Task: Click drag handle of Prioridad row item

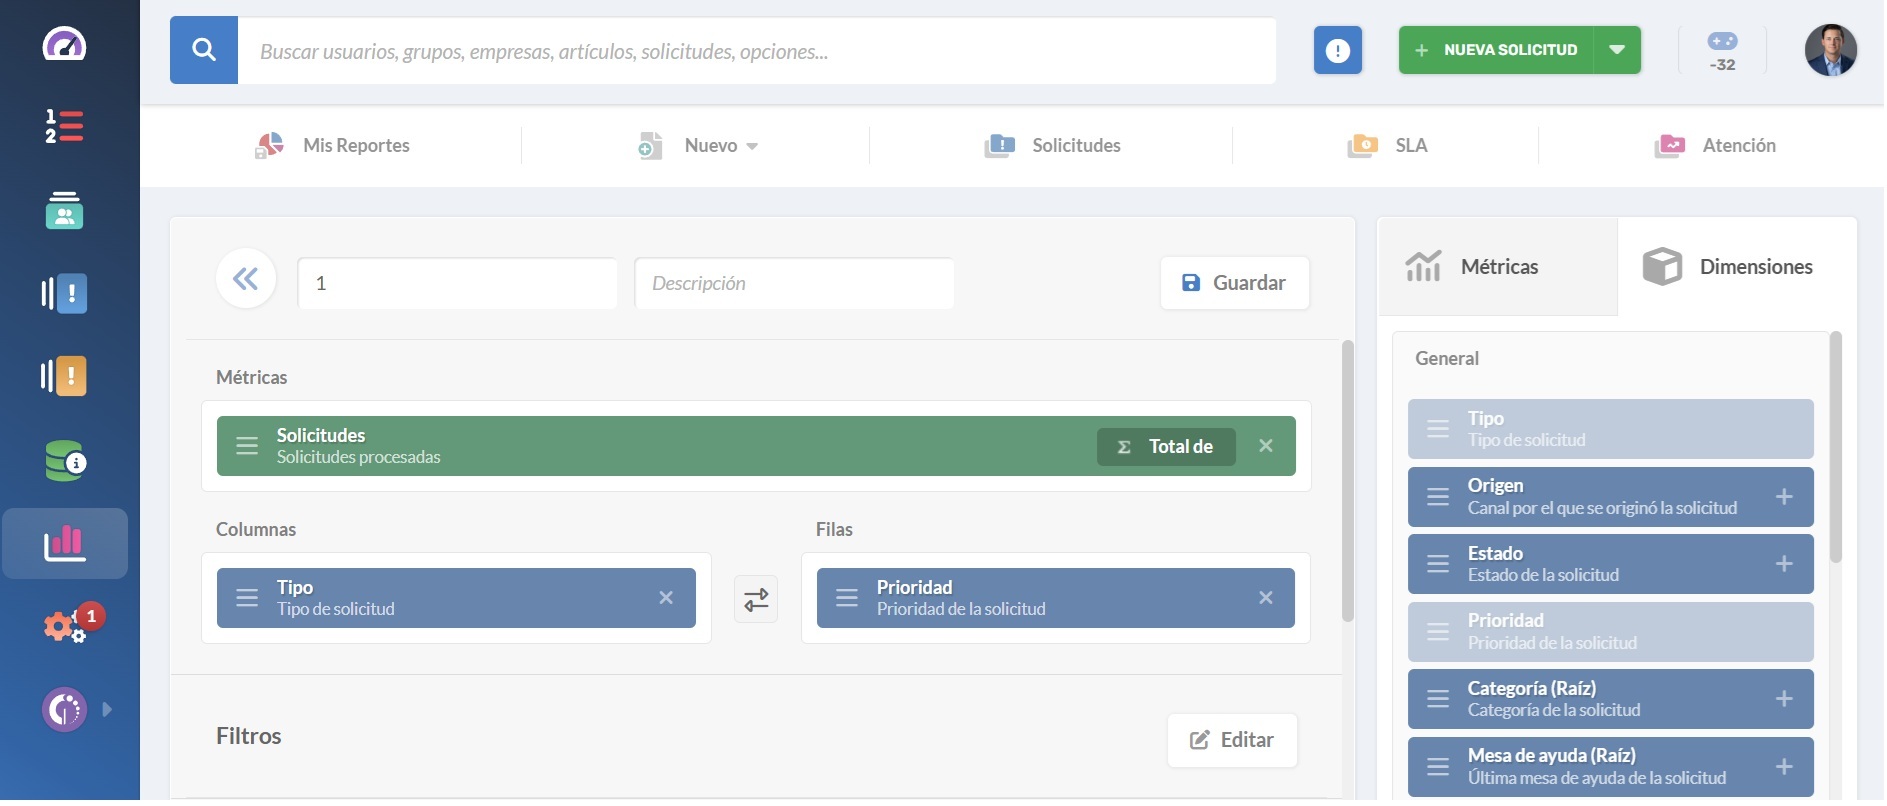Action: (x=847, y=598)
